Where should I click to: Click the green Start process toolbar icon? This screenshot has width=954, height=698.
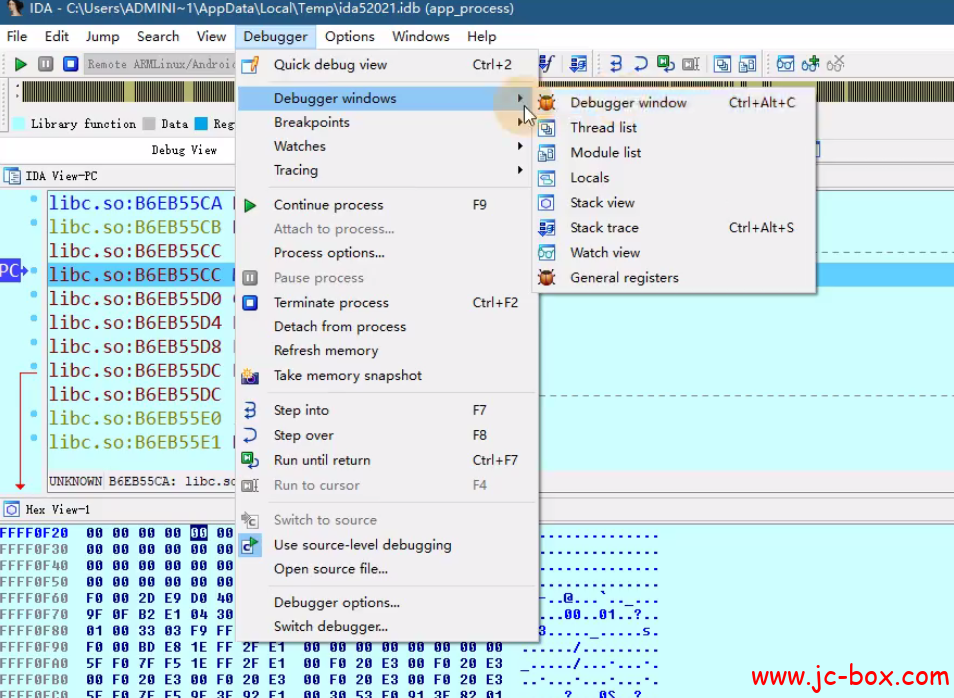pos(20,64)
